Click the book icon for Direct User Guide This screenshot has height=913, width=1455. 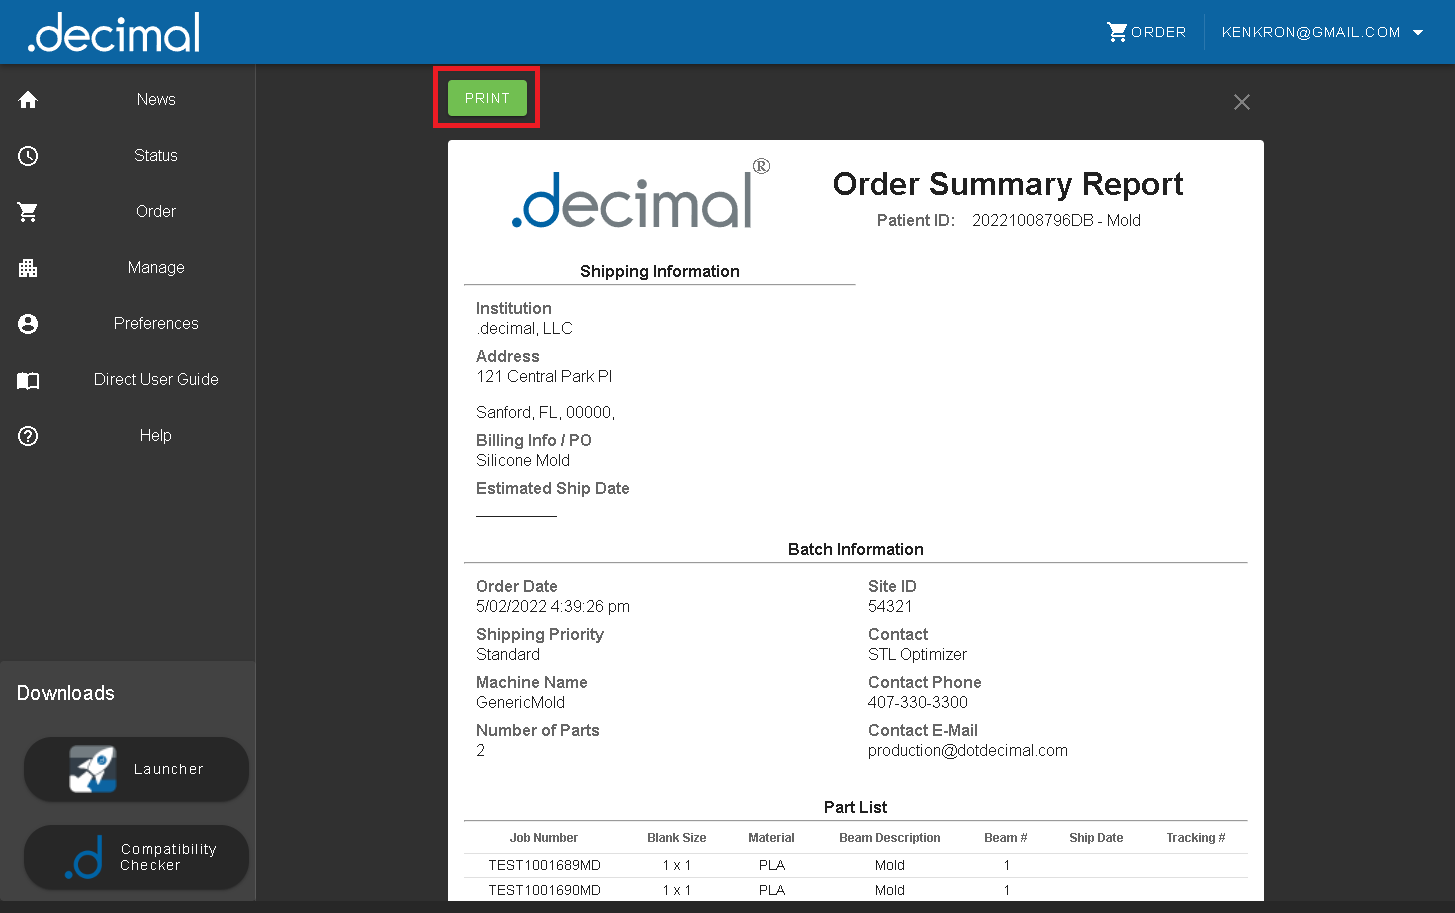(x=28, y=380)
